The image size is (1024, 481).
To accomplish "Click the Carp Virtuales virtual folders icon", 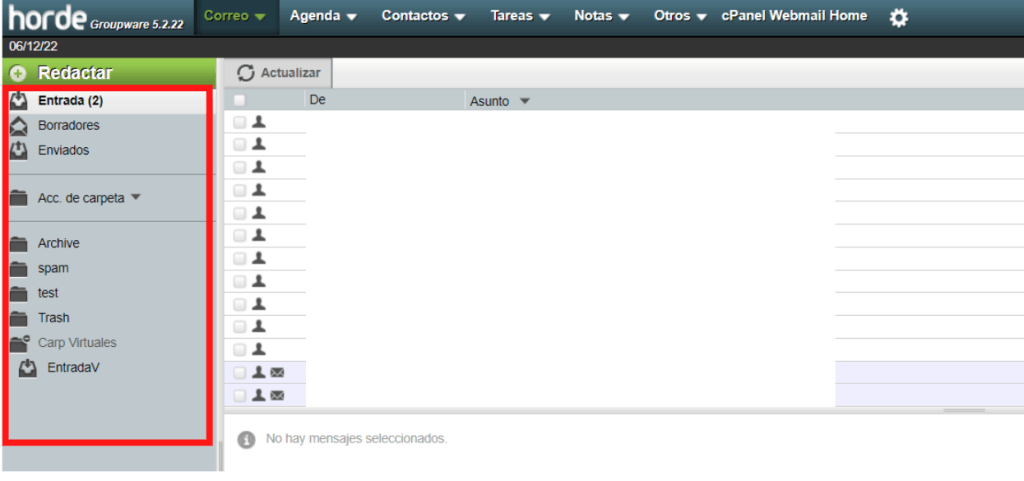I will (20, 343).
